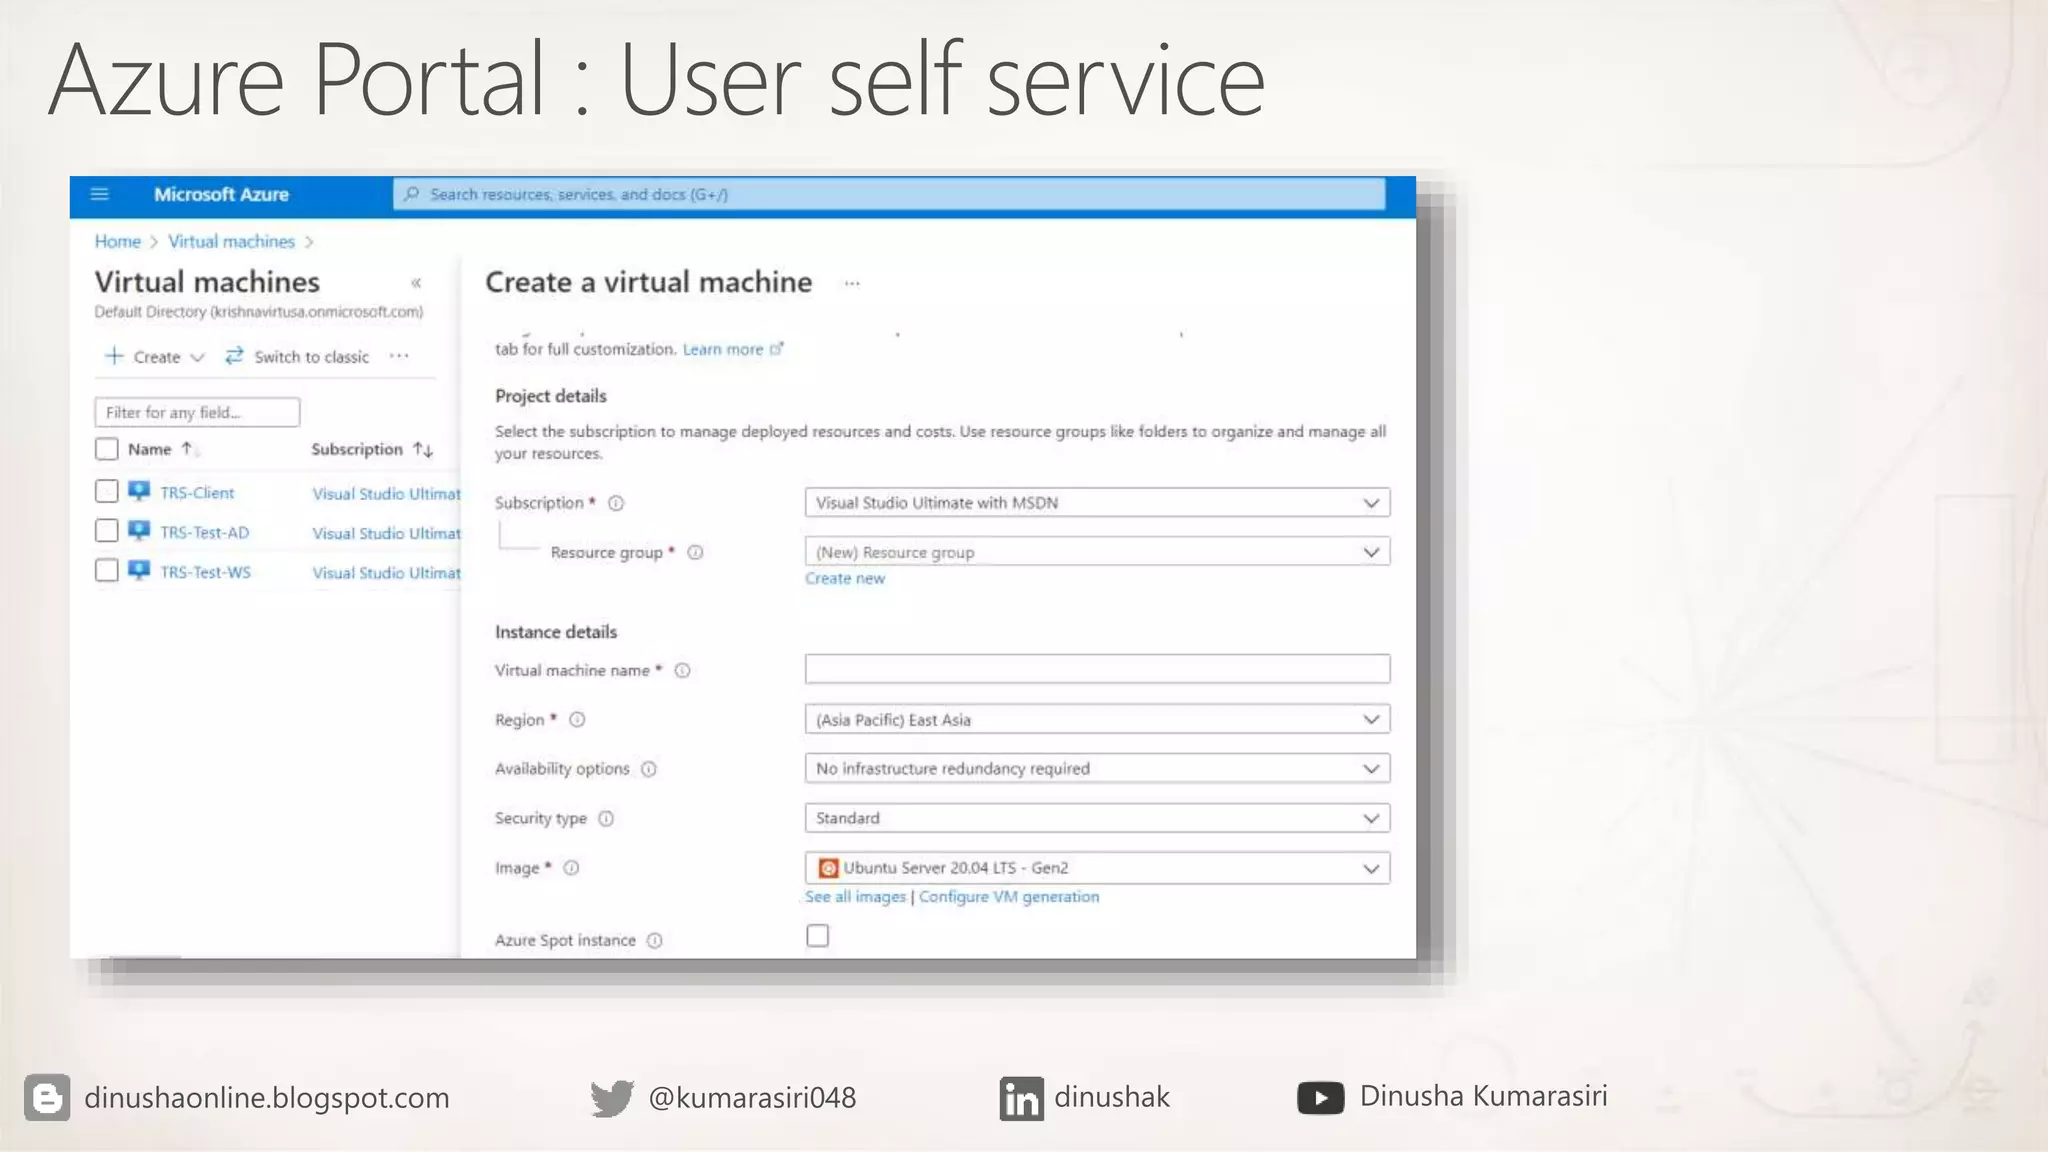Image resolution: width=2048 pixels, height=1152 pixels.
Task: Click the Learn more external link icon
Action: tap(777, 348)
